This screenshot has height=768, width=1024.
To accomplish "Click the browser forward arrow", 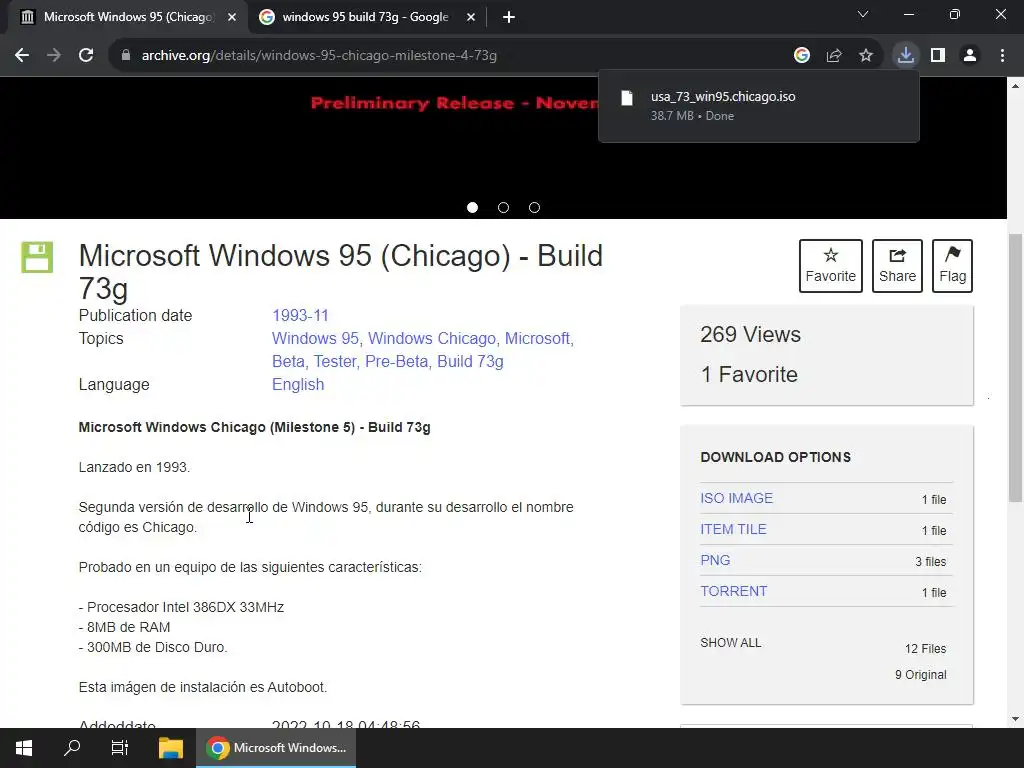I will (x=54, y=56).
